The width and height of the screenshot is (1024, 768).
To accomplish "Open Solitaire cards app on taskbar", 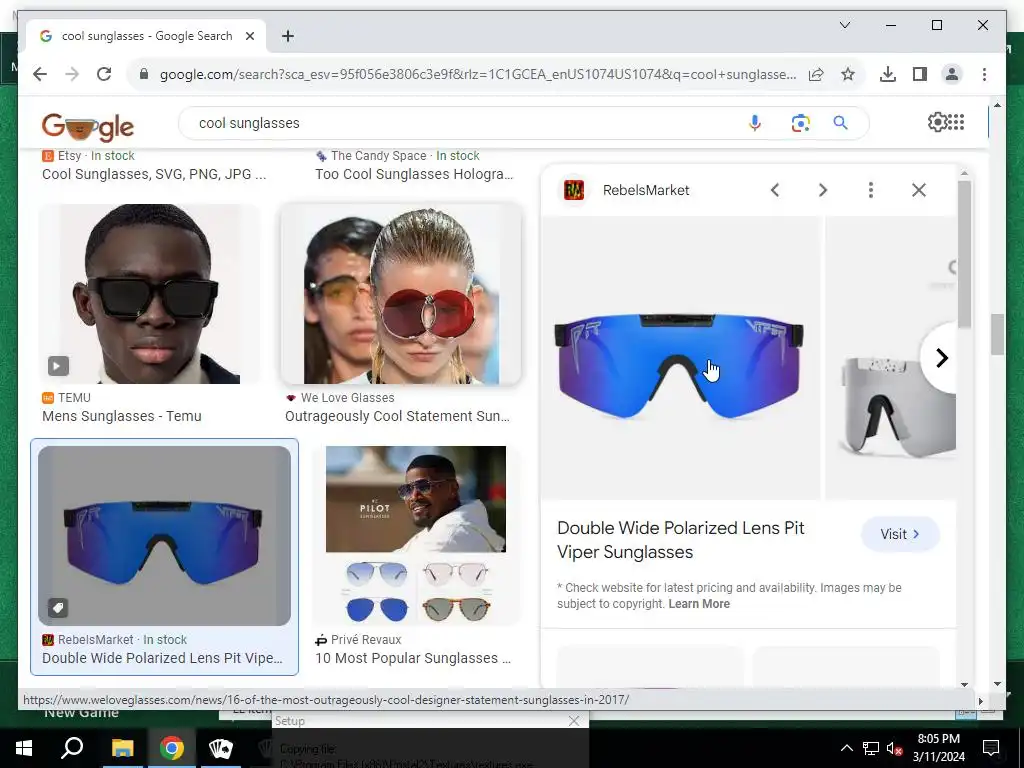I will click(x=221, y=748).
